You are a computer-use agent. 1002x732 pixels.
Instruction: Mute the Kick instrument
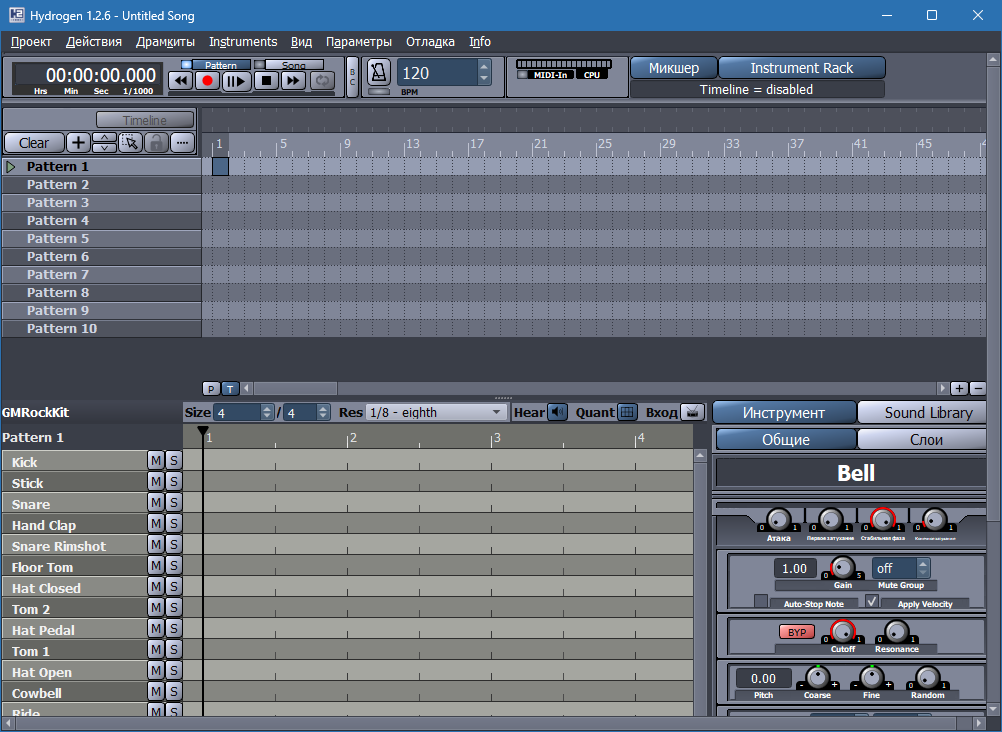[x=156, y=460]
